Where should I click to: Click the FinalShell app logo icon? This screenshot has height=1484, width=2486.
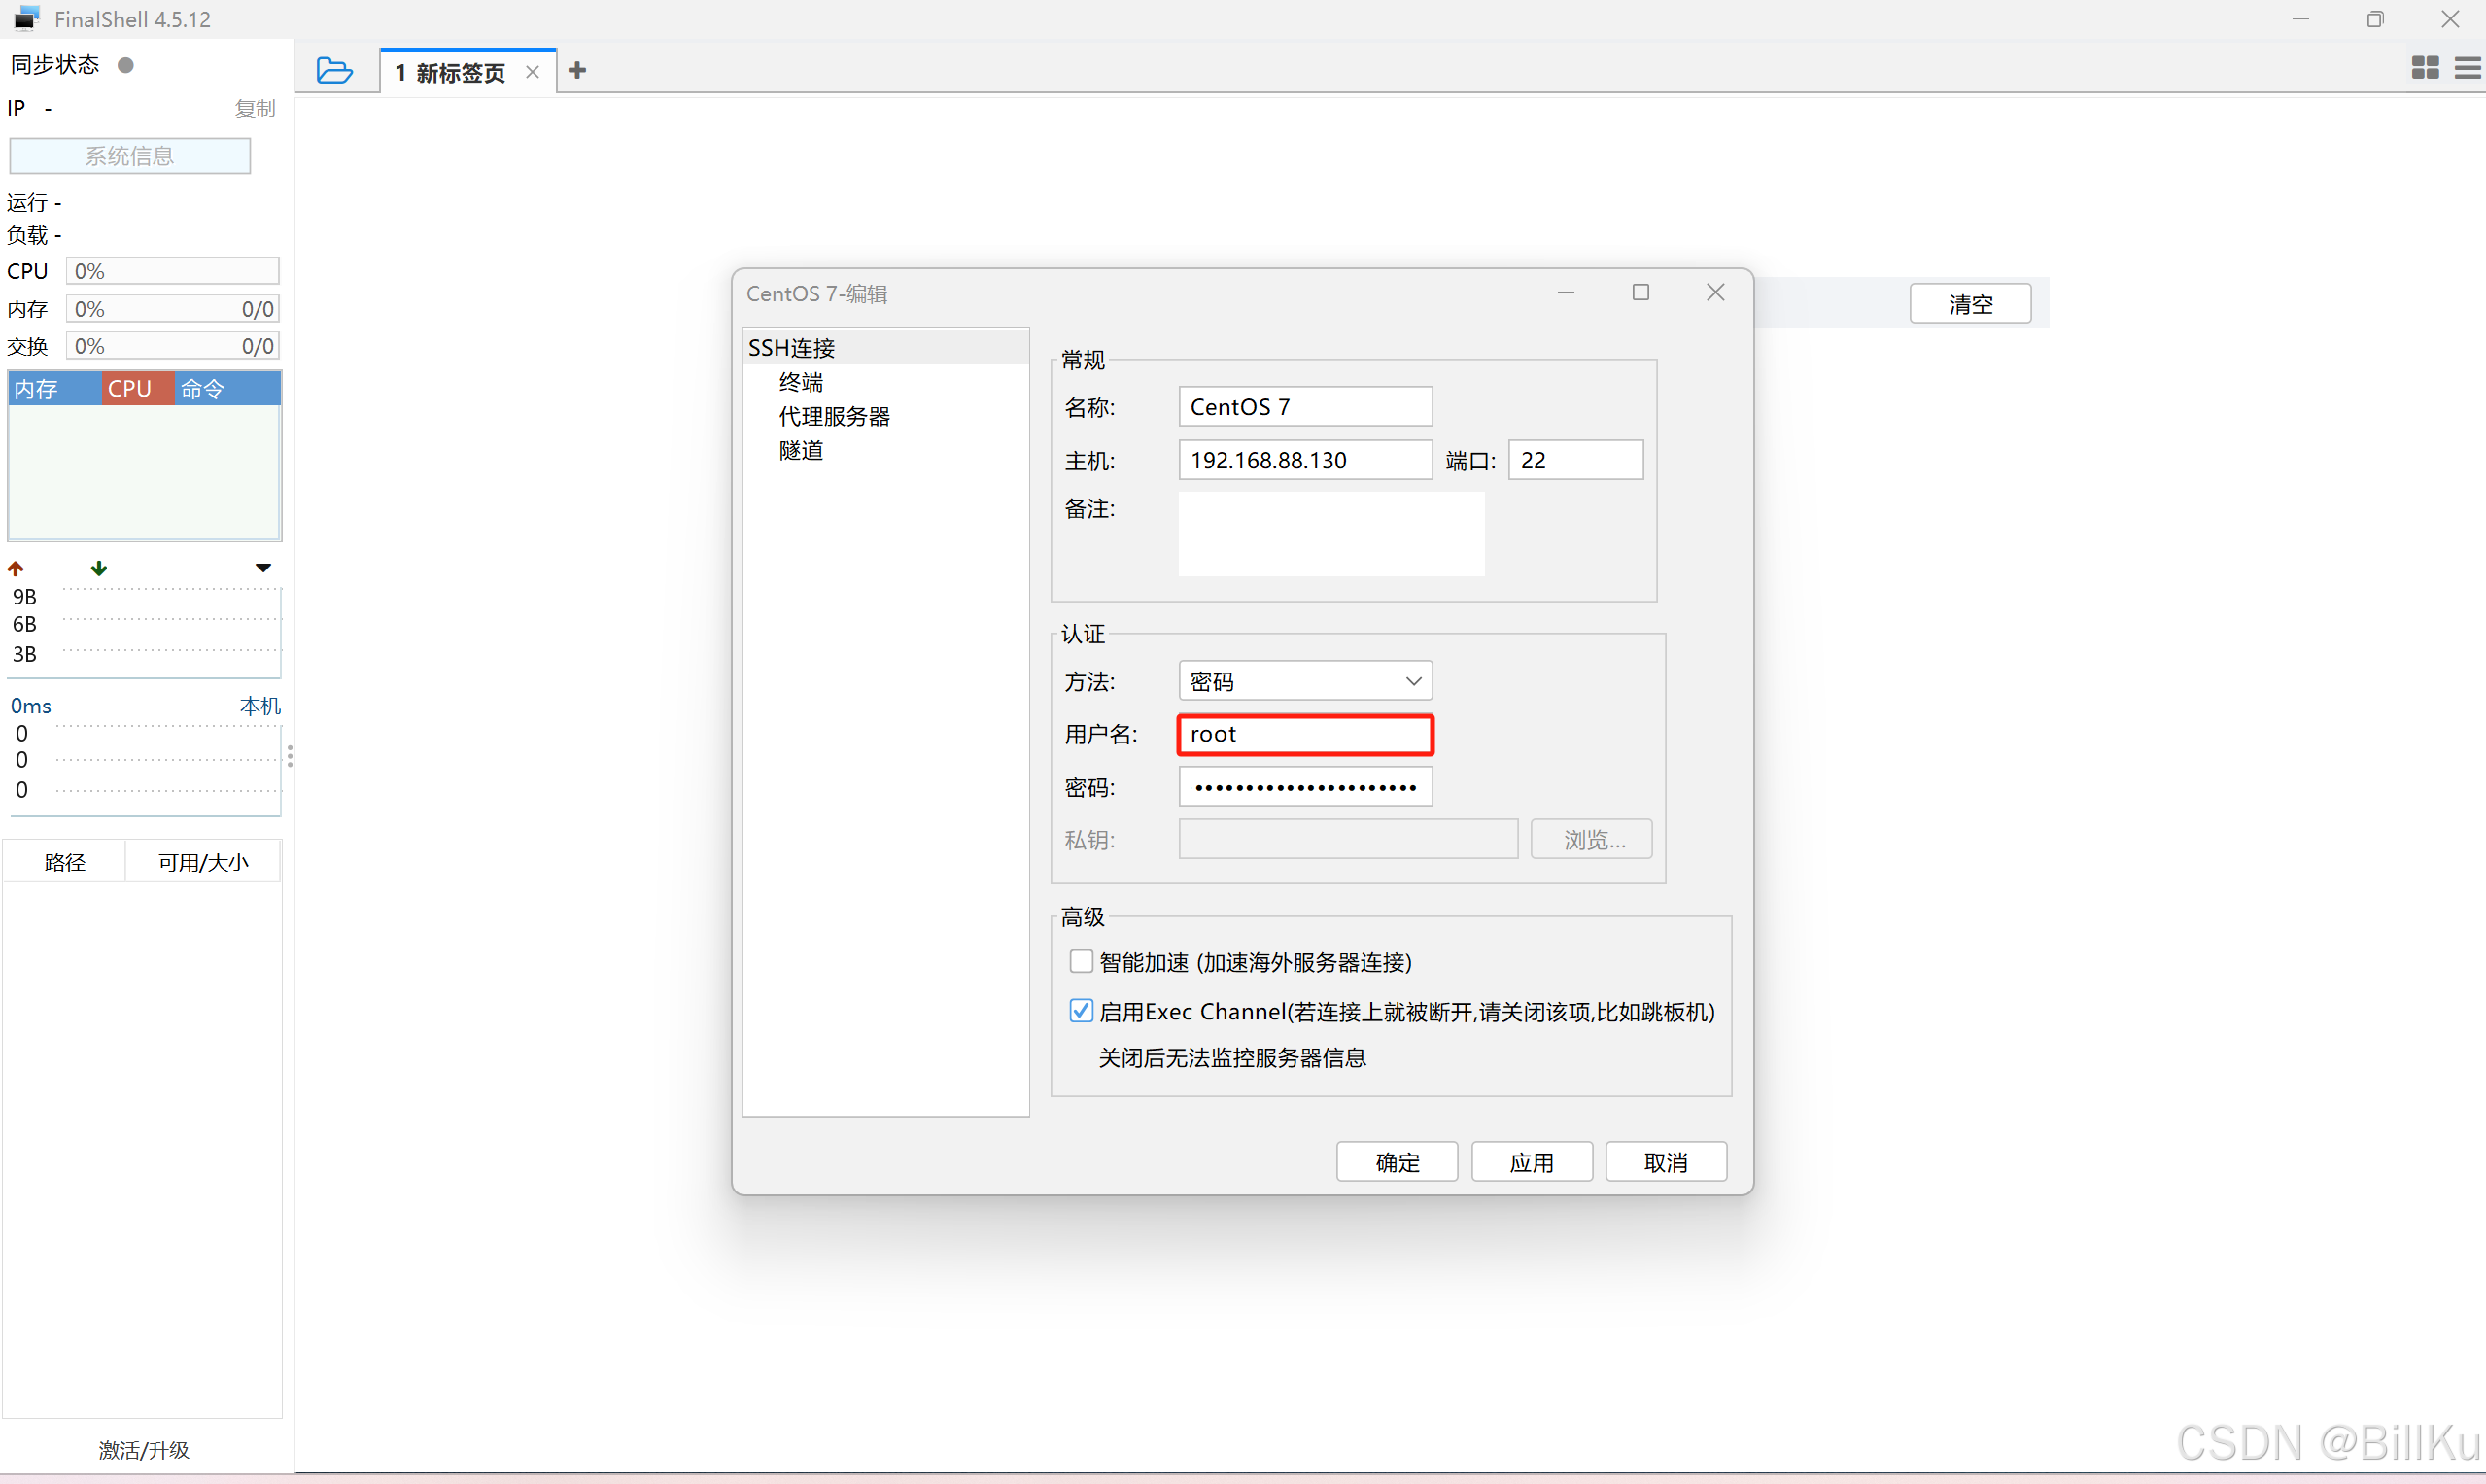[26, 18]
